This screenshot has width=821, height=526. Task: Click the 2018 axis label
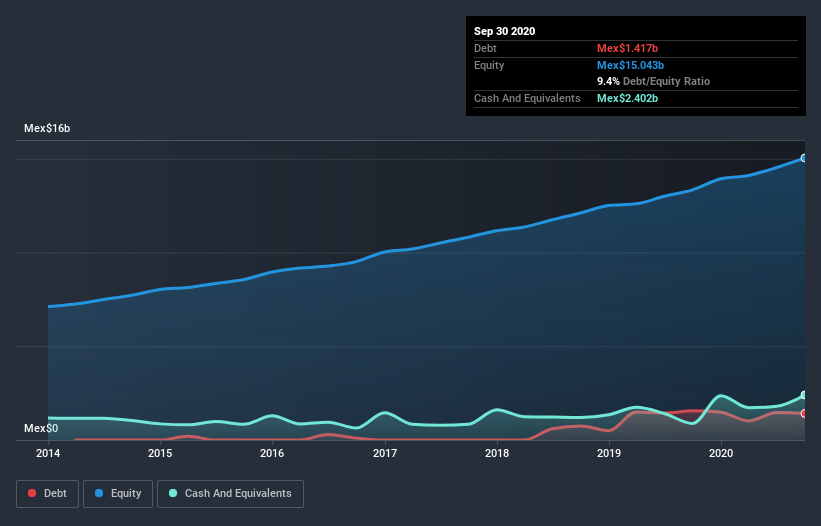tap(497, 453)
